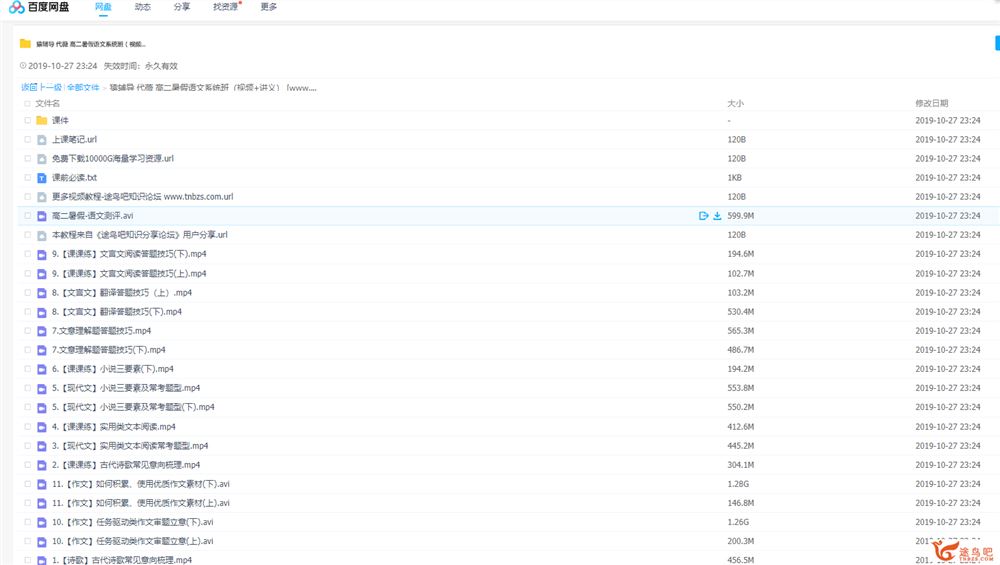
Task: Click video icon of 4.【课课练】实用类文本阅读.mp4
Action: point(41,427)
